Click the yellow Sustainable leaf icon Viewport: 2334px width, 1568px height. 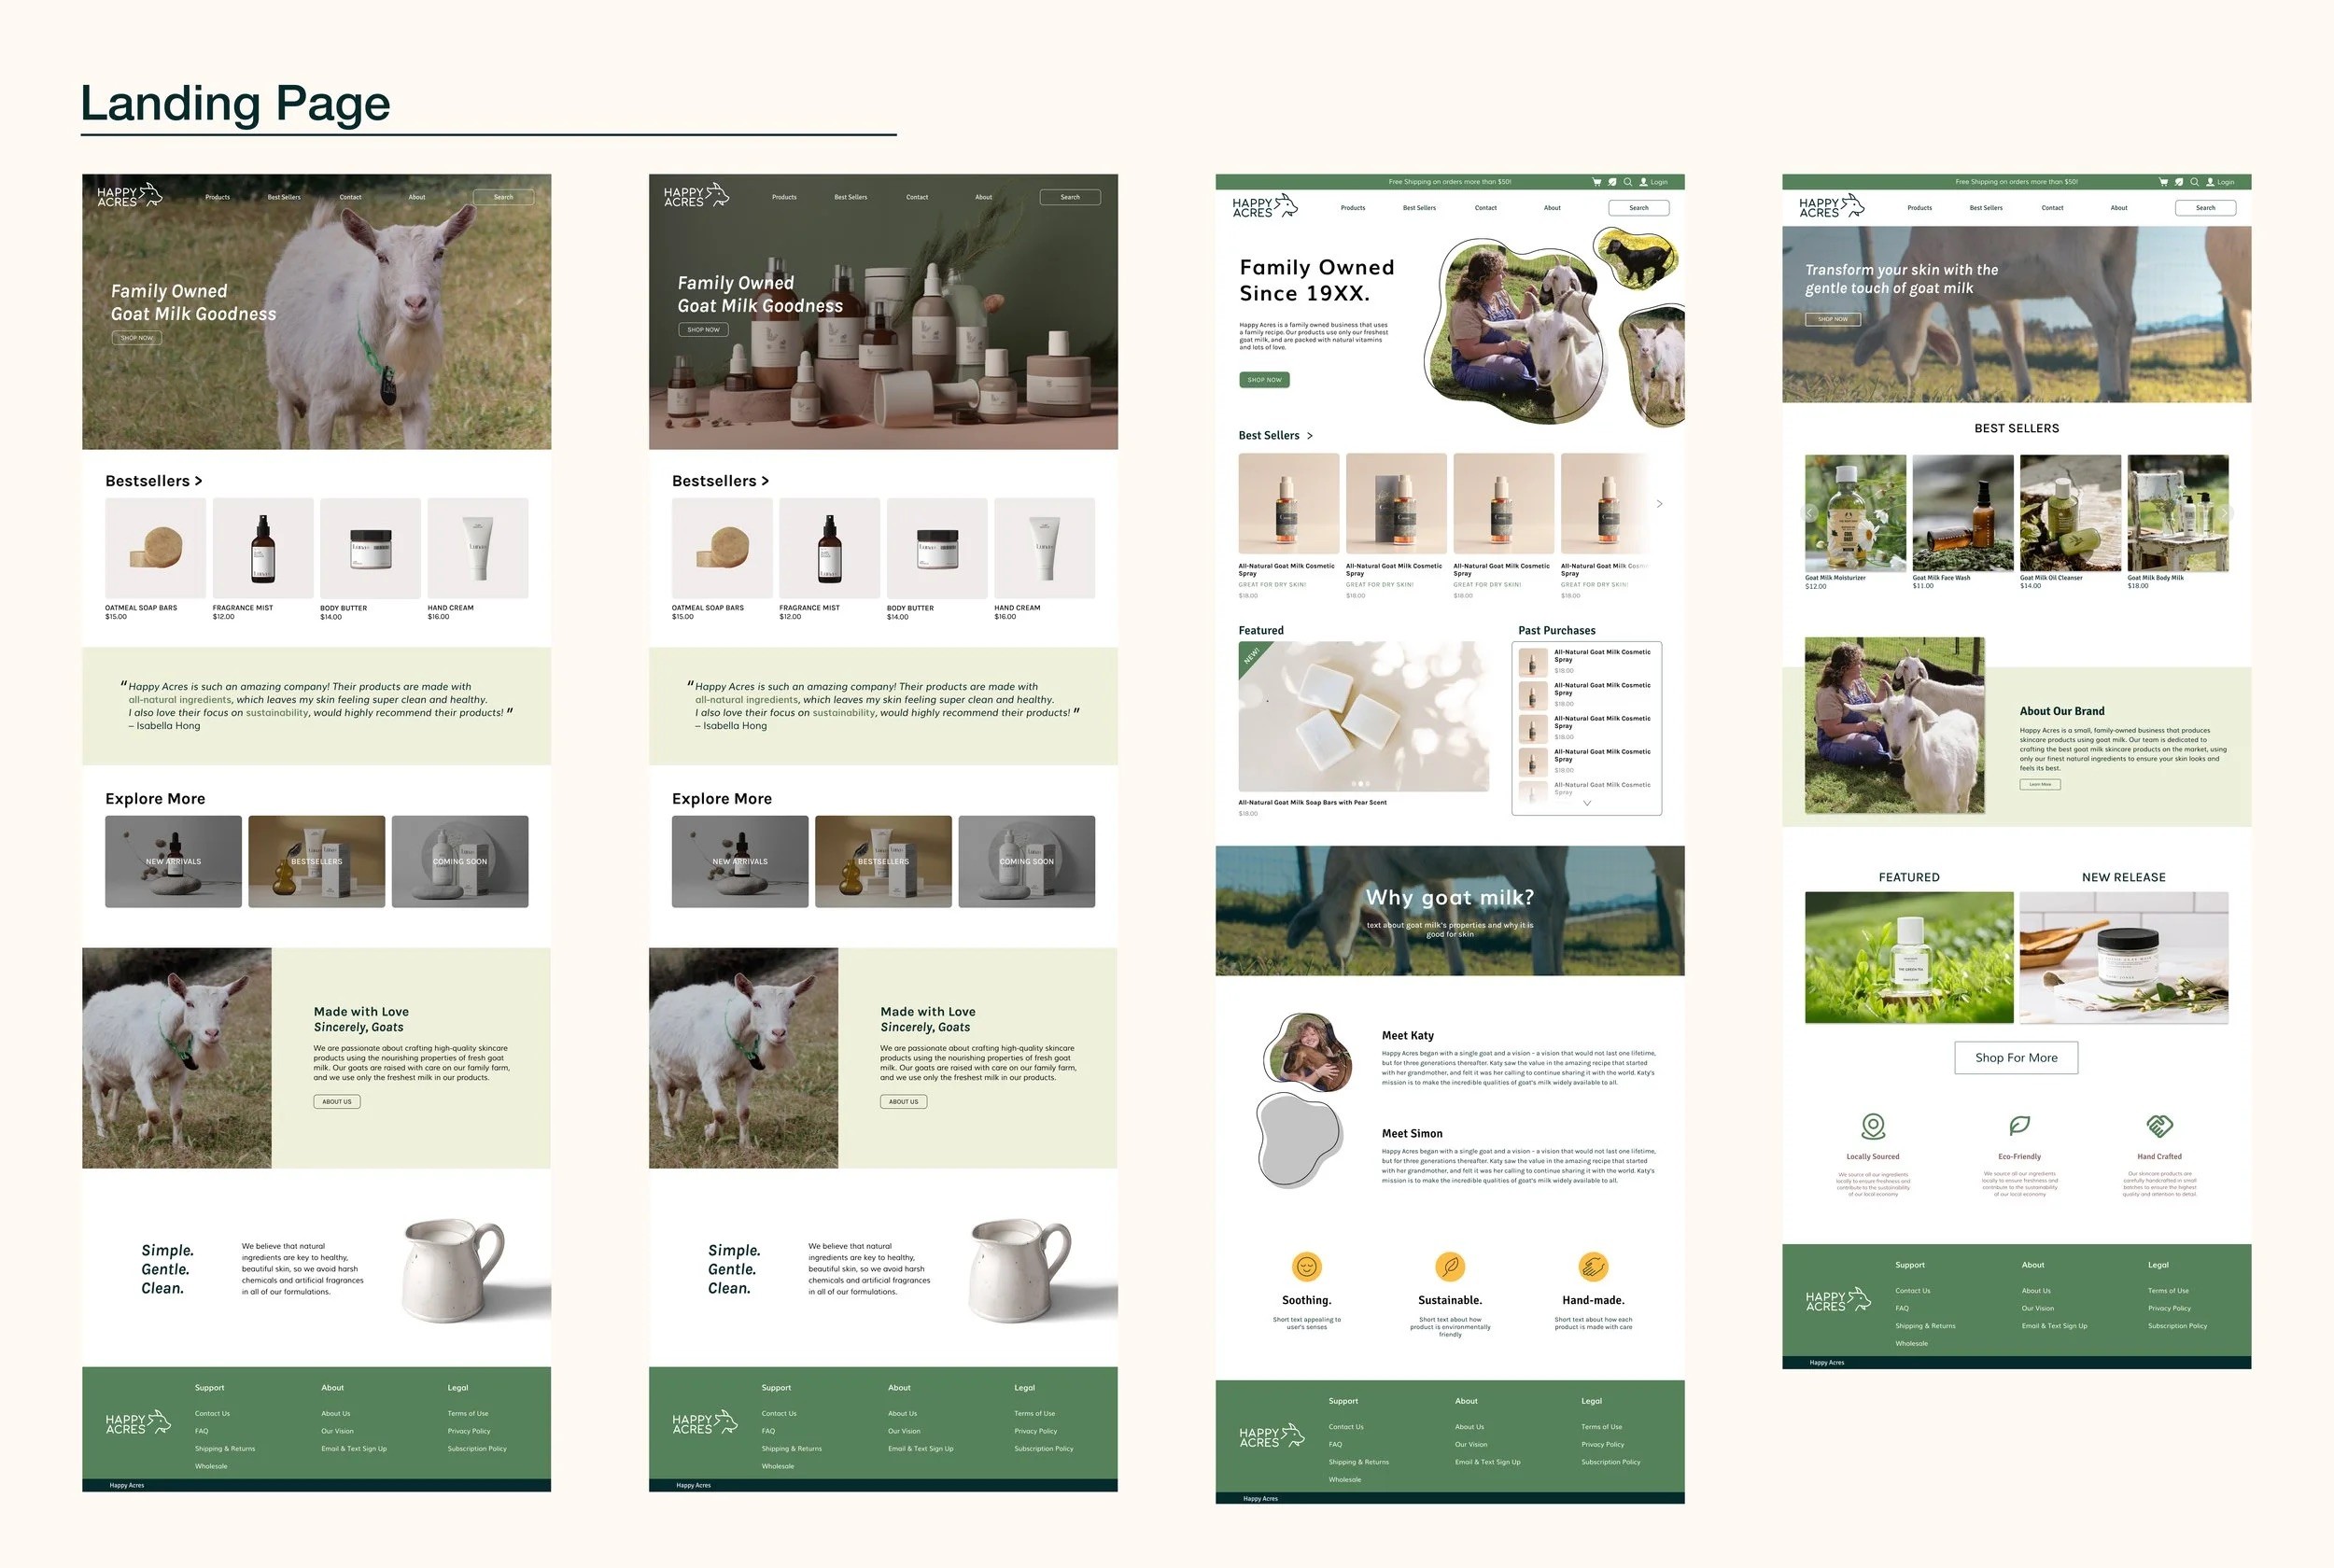point(1449,1267)
